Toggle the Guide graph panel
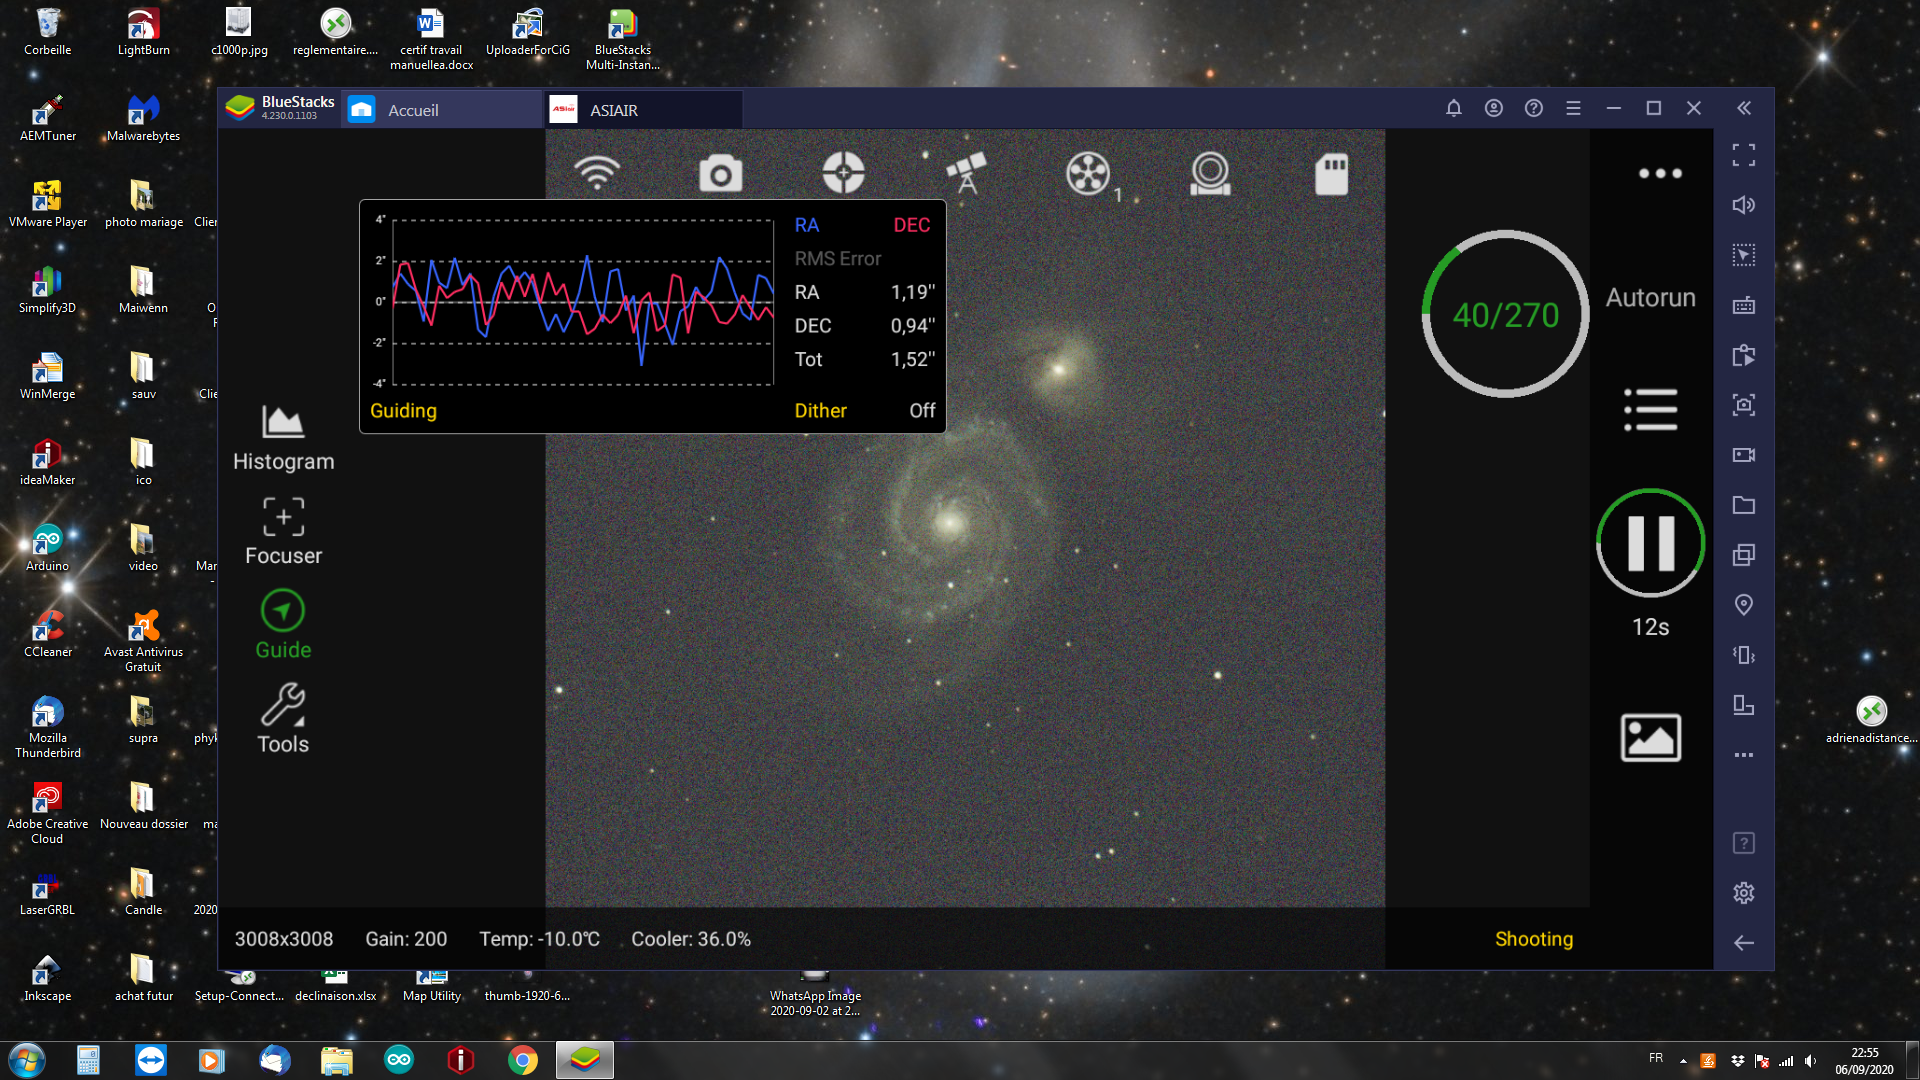The width and height of the screenshot is (1920, 1080). tap(283, 625)
